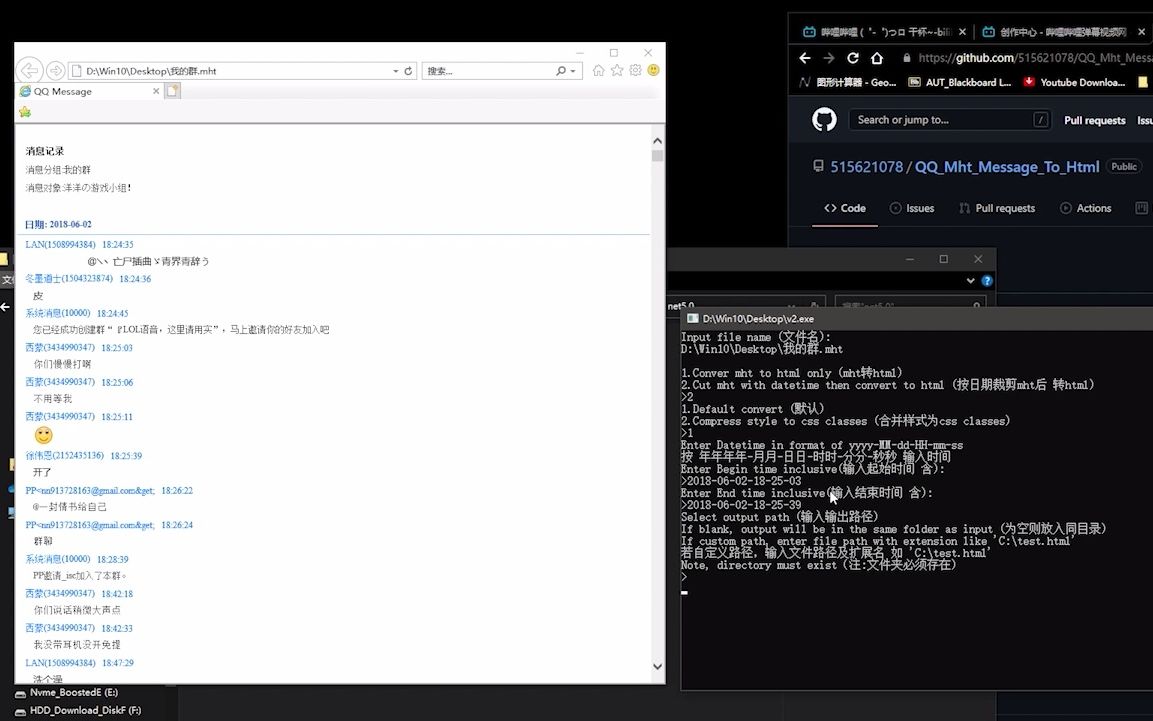Click the Youtube Downloader bookmark icon
The image size is (1153, 721).
click(1030, 82)
